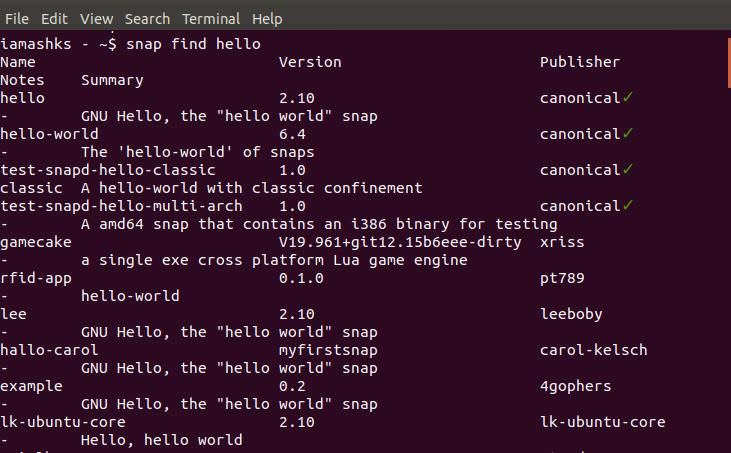Click the verified checkmark on the hello-world row
Viewport: 731px width, 453px height.
(628, 133)
